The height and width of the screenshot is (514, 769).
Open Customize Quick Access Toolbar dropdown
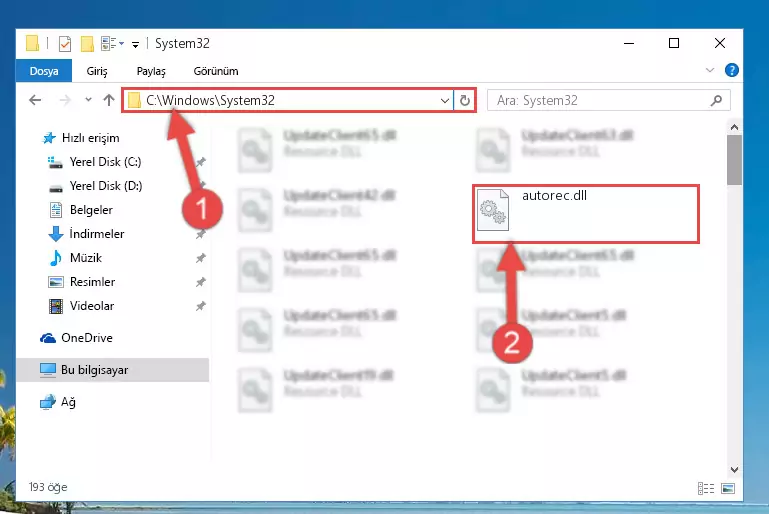tap(135, 45)
